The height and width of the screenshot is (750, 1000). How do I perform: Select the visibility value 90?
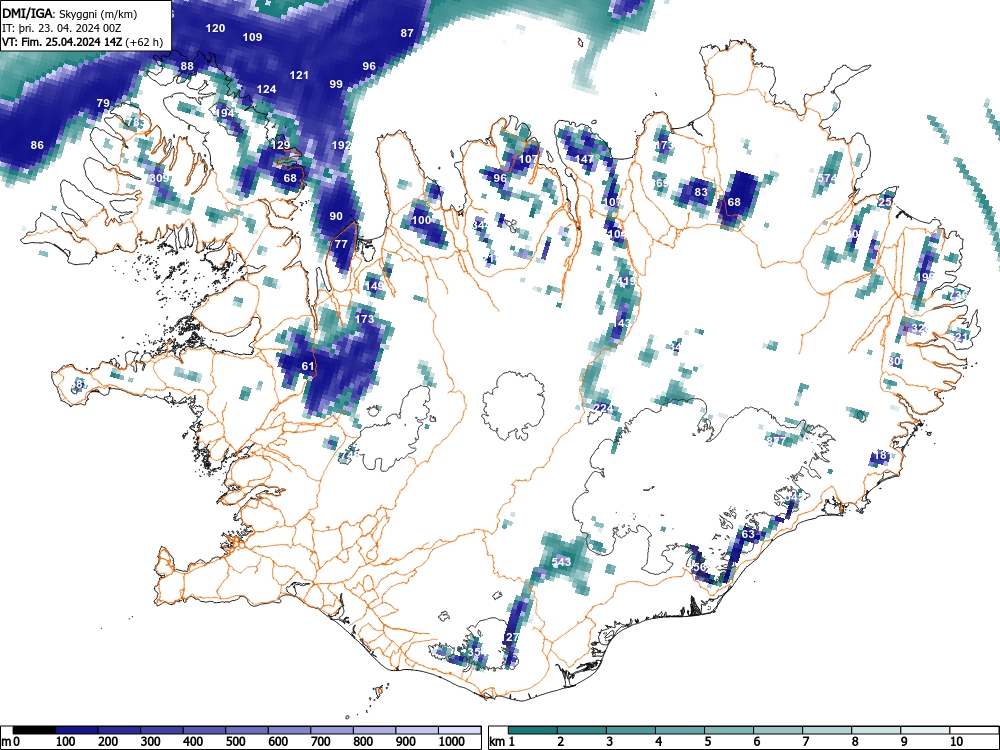coord(336,216)
